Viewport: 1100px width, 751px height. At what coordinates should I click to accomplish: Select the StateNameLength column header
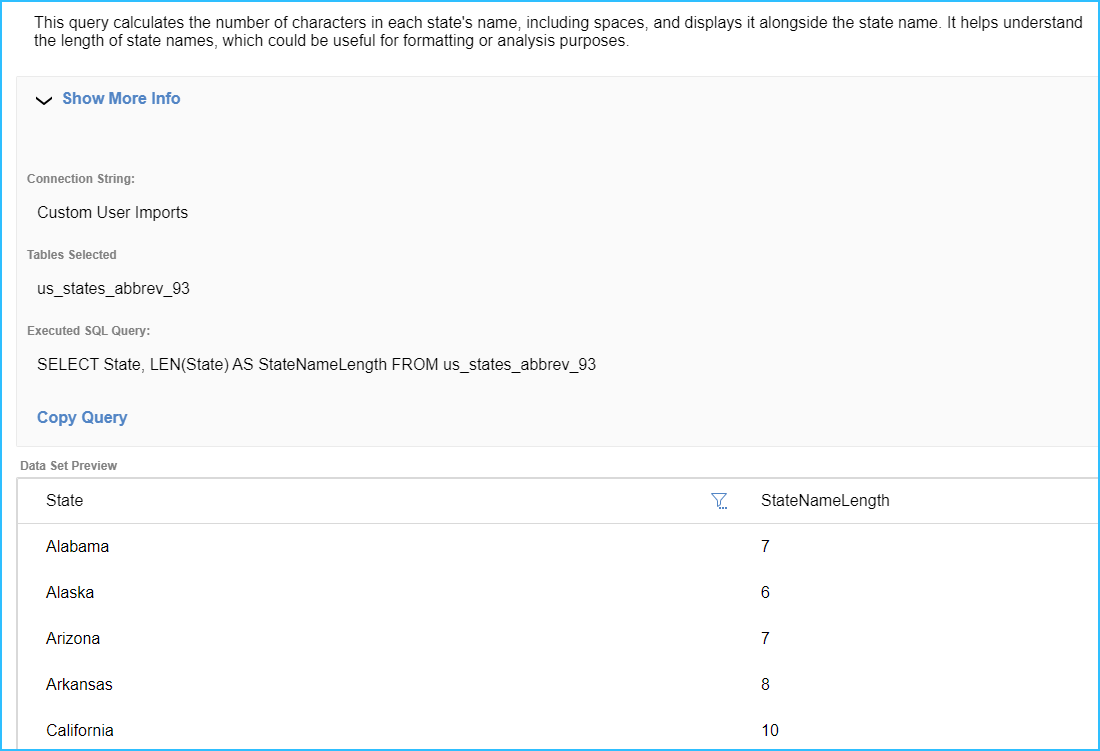click(825, 501)
